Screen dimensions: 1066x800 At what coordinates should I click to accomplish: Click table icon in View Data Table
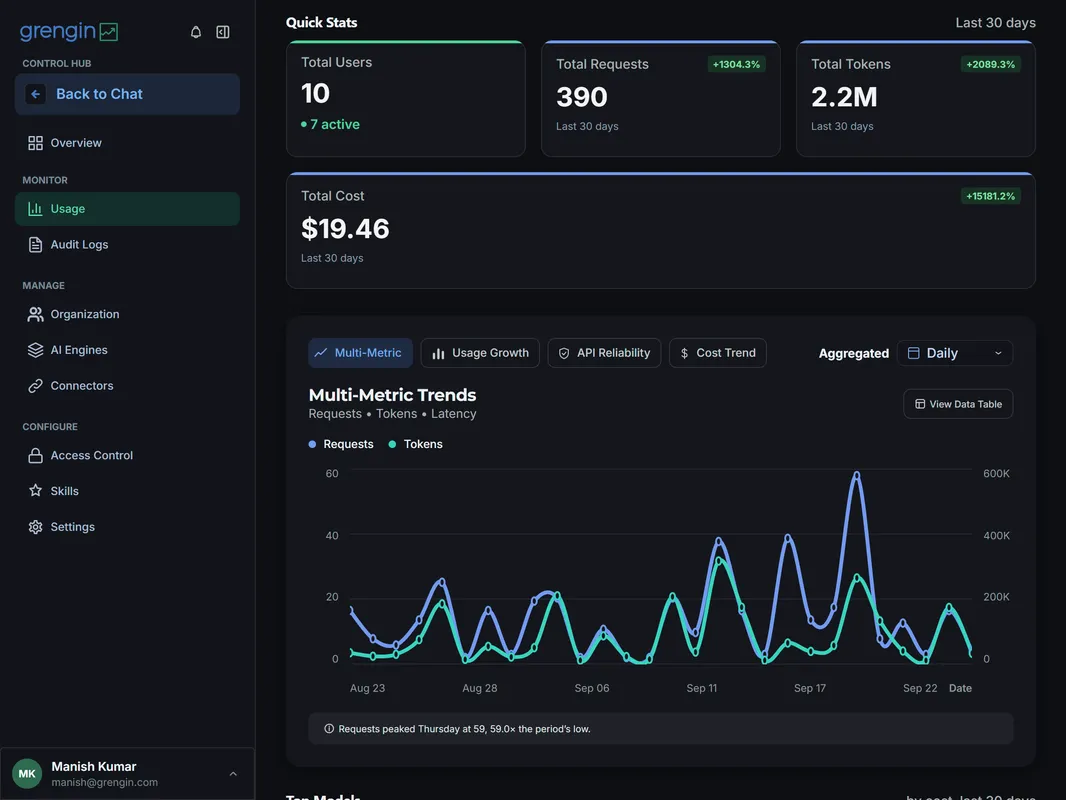[920, 404]
